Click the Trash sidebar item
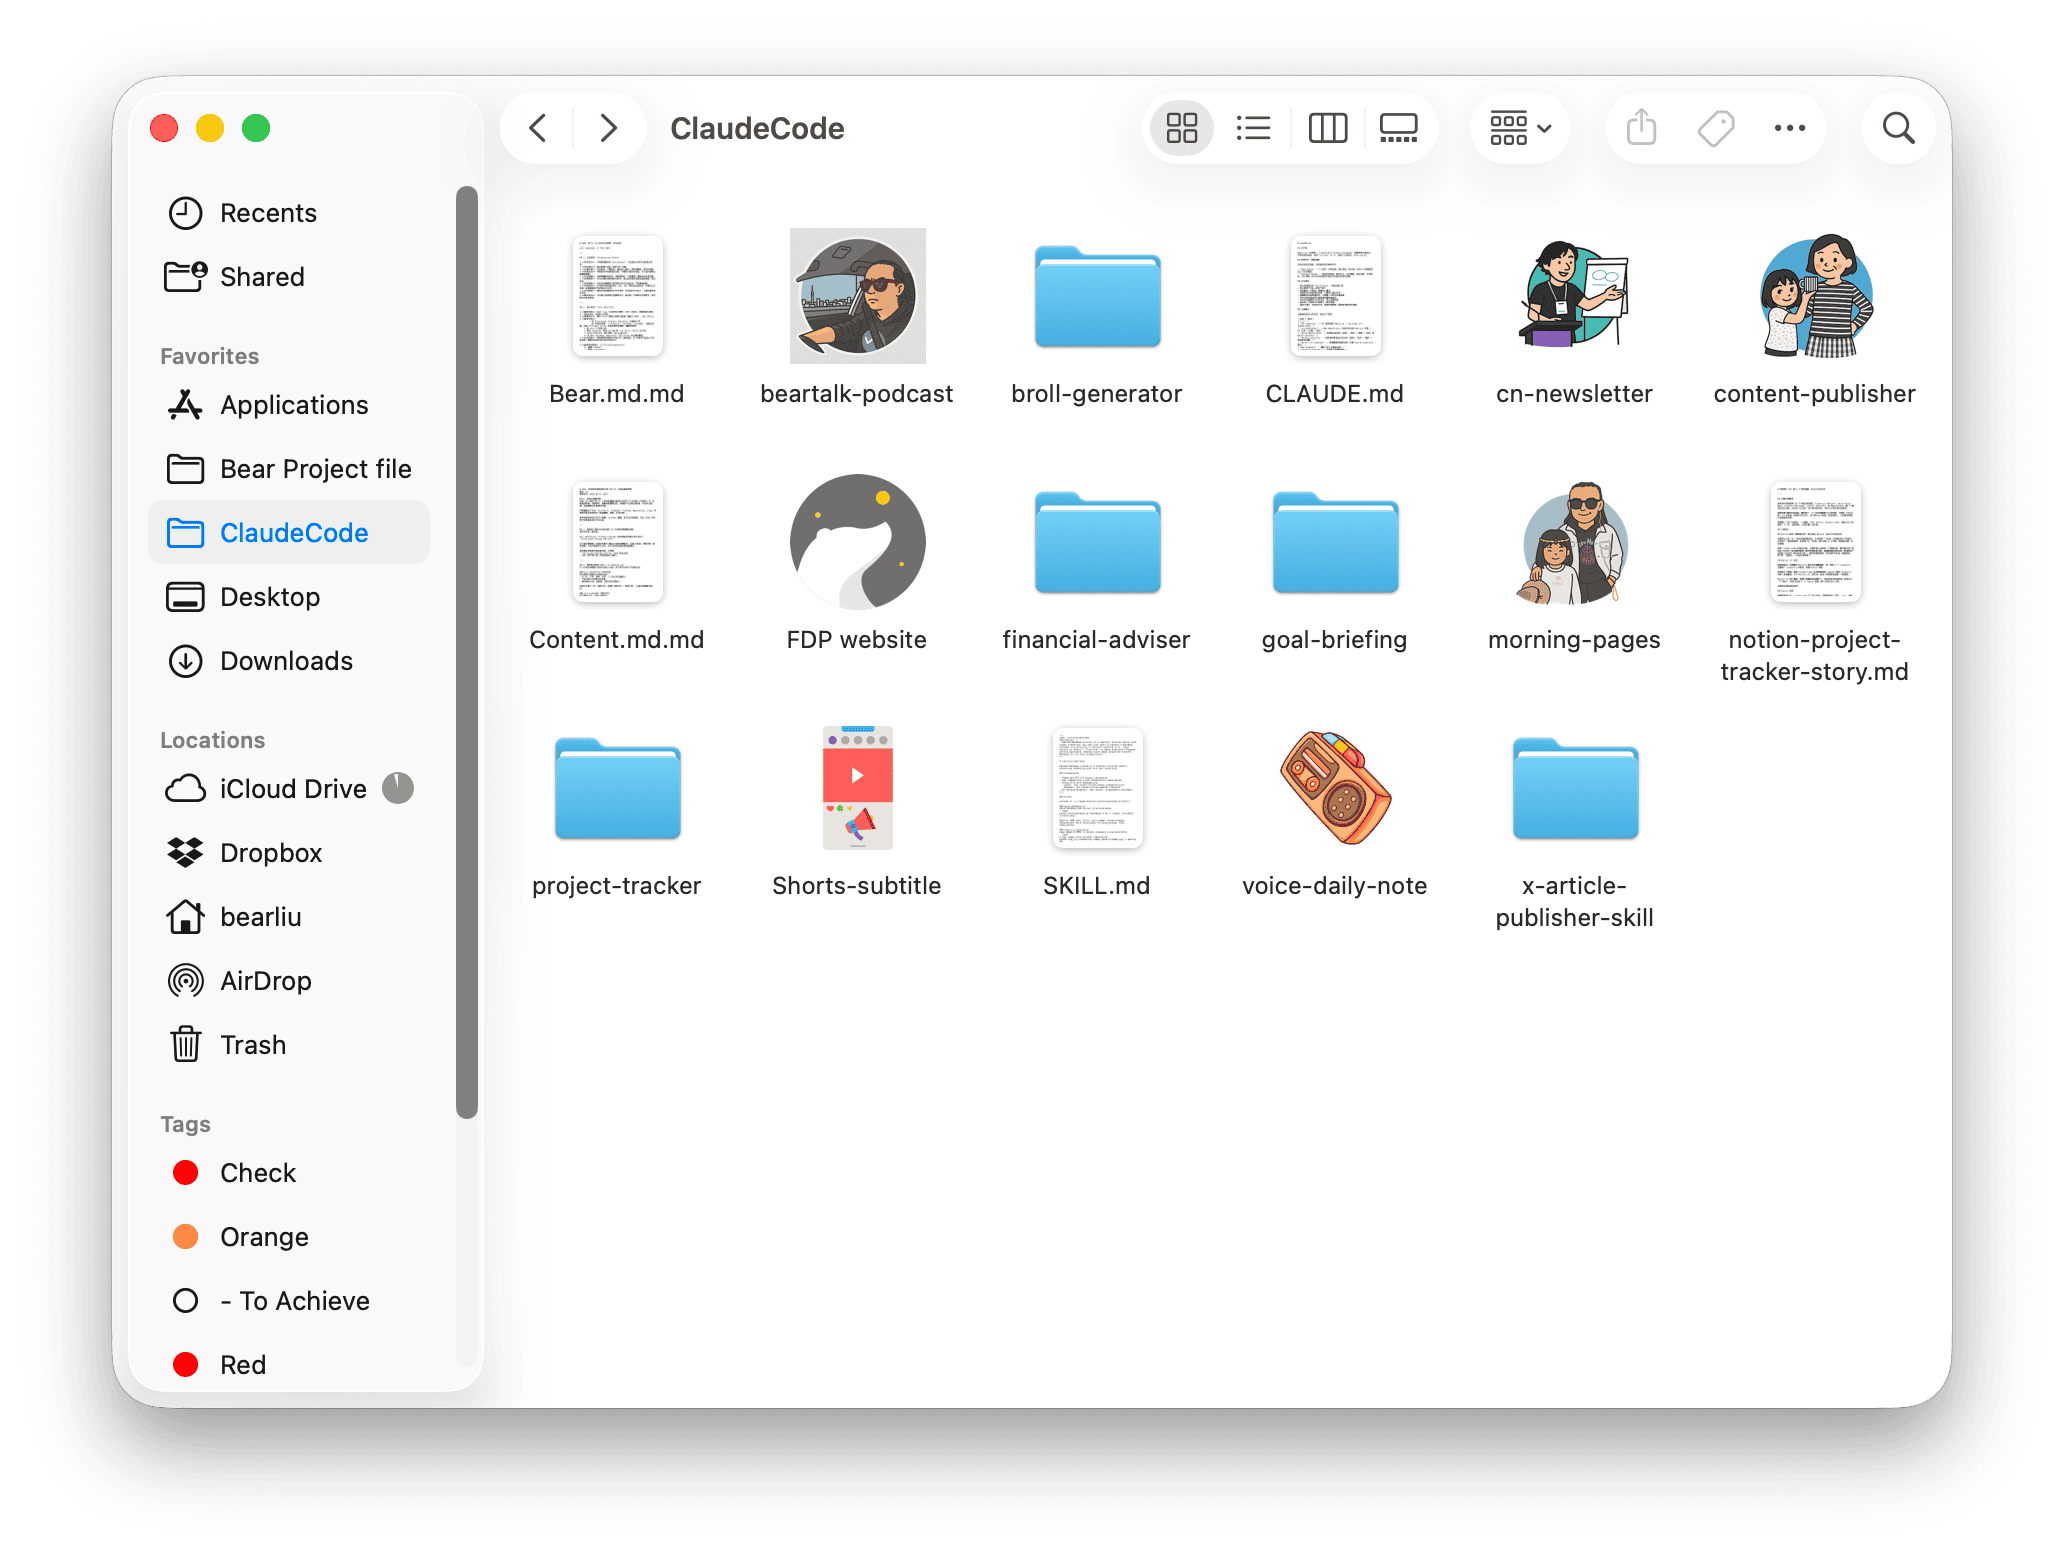This screenshot has height=1556, width=2064. pos(252,1045)
